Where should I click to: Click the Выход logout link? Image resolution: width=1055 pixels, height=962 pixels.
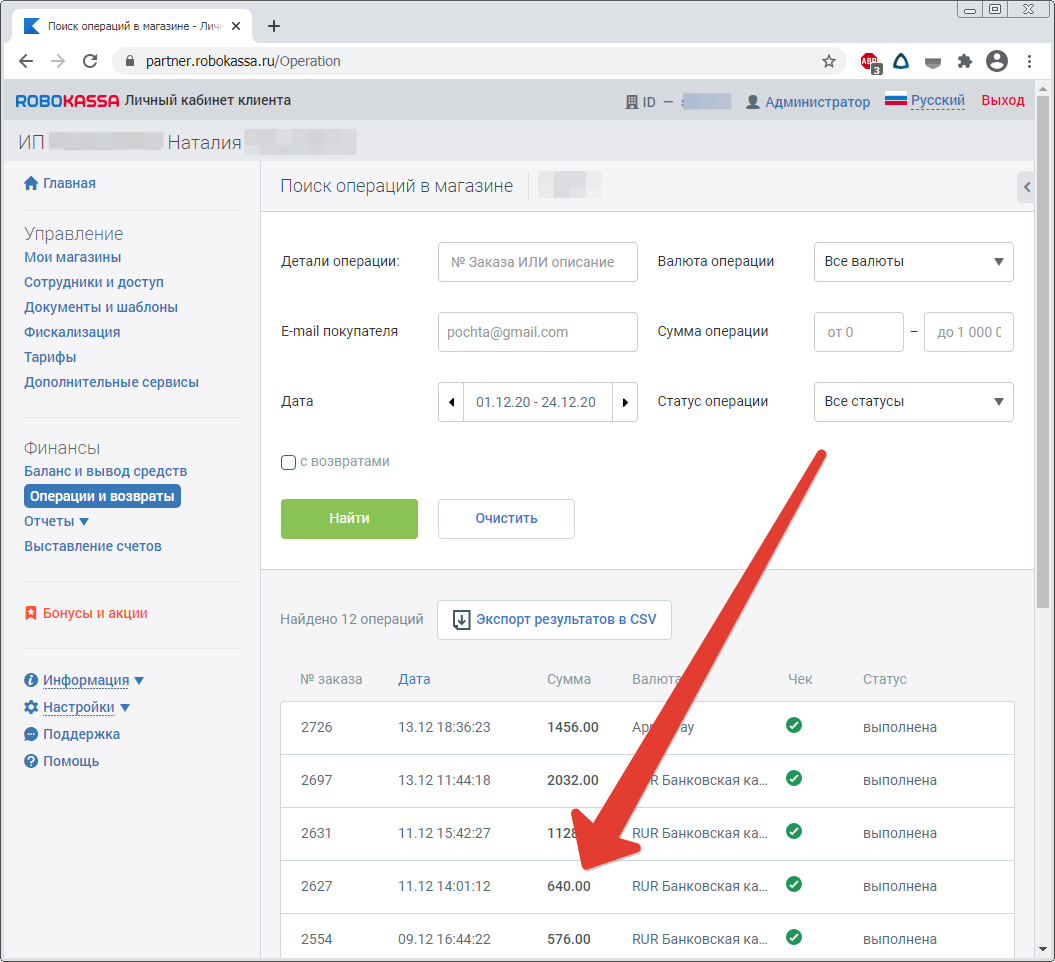pos(1002,101)
